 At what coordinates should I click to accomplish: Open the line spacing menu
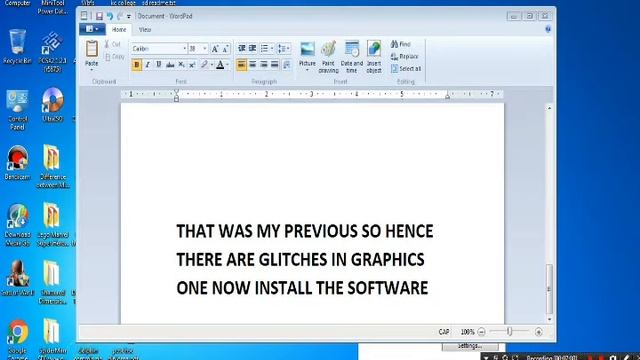click(284, 49)
